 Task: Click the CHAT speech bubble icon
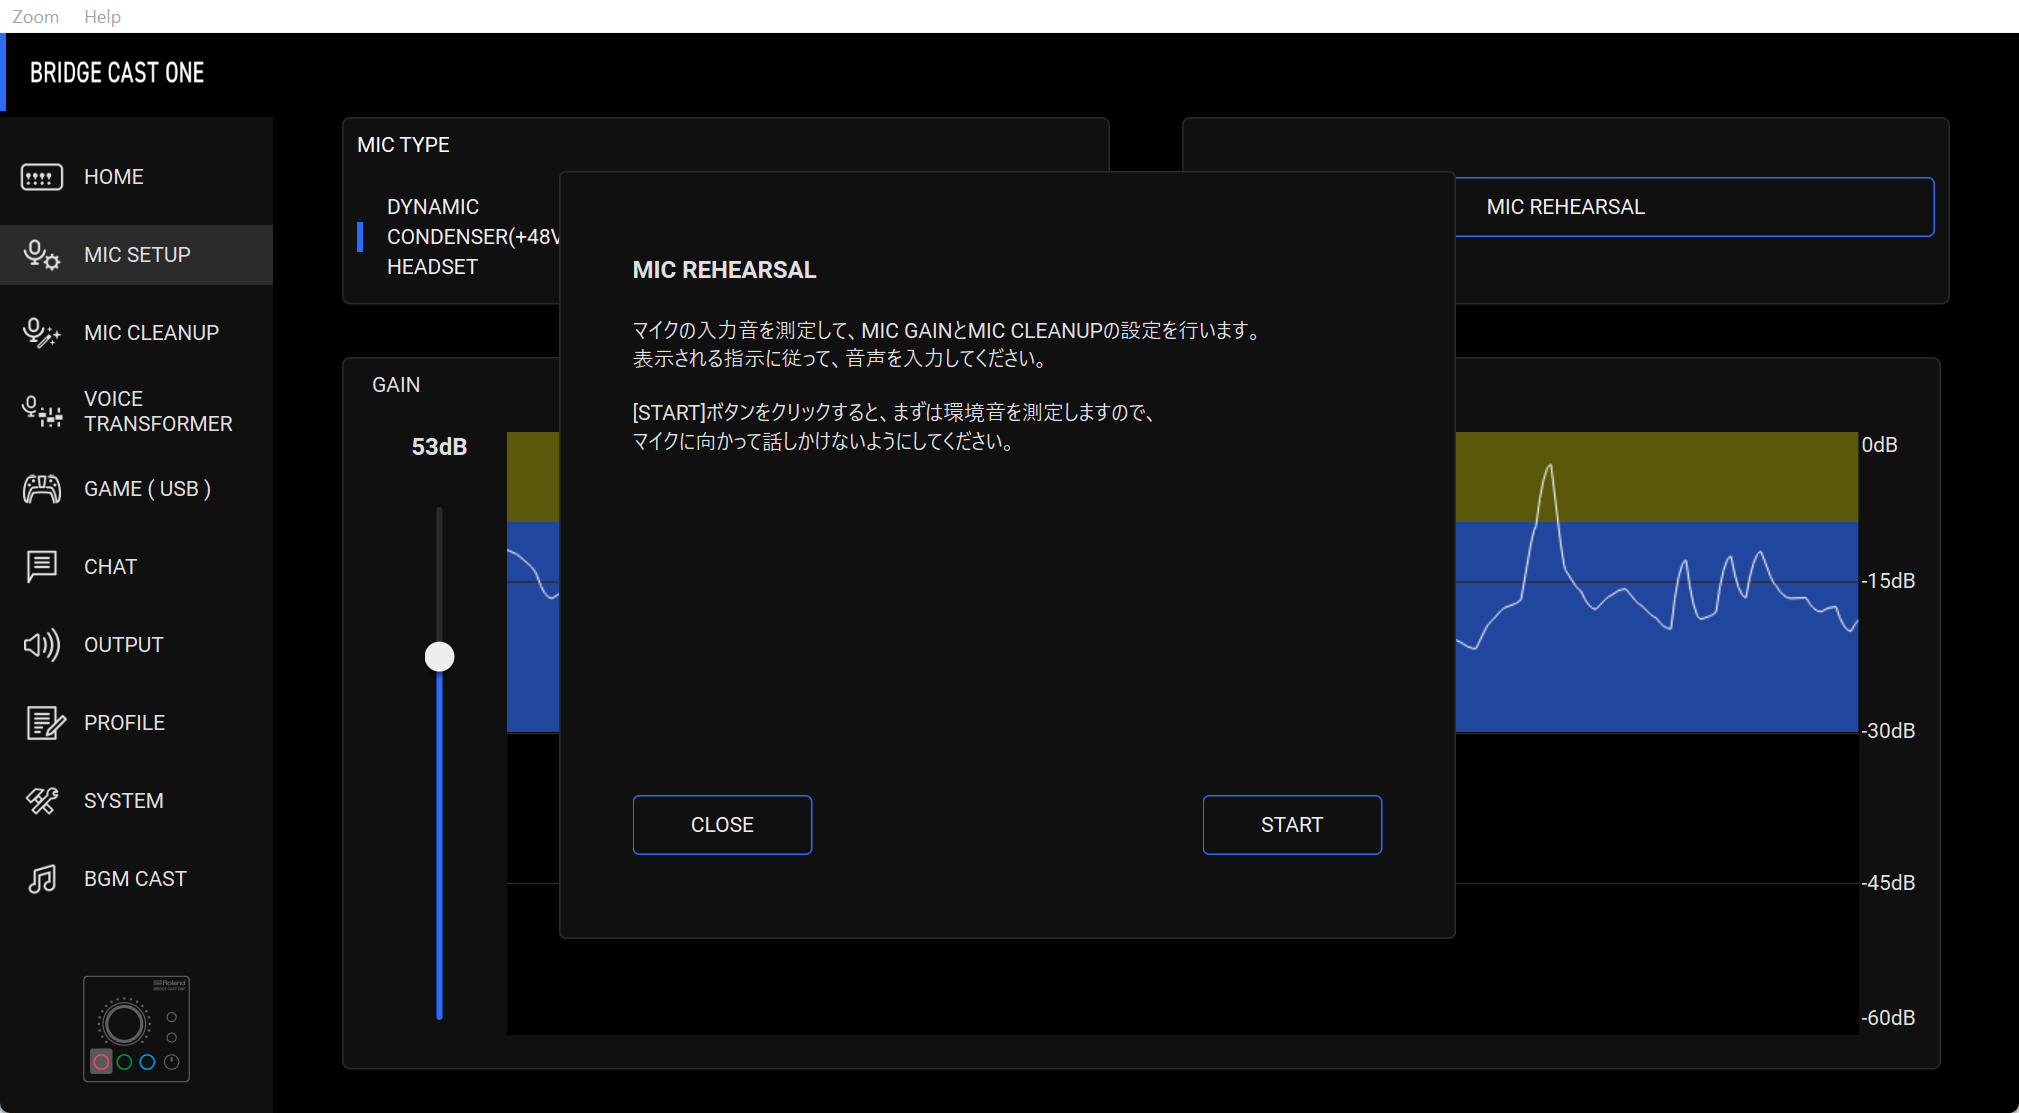(x=42, y=567)
